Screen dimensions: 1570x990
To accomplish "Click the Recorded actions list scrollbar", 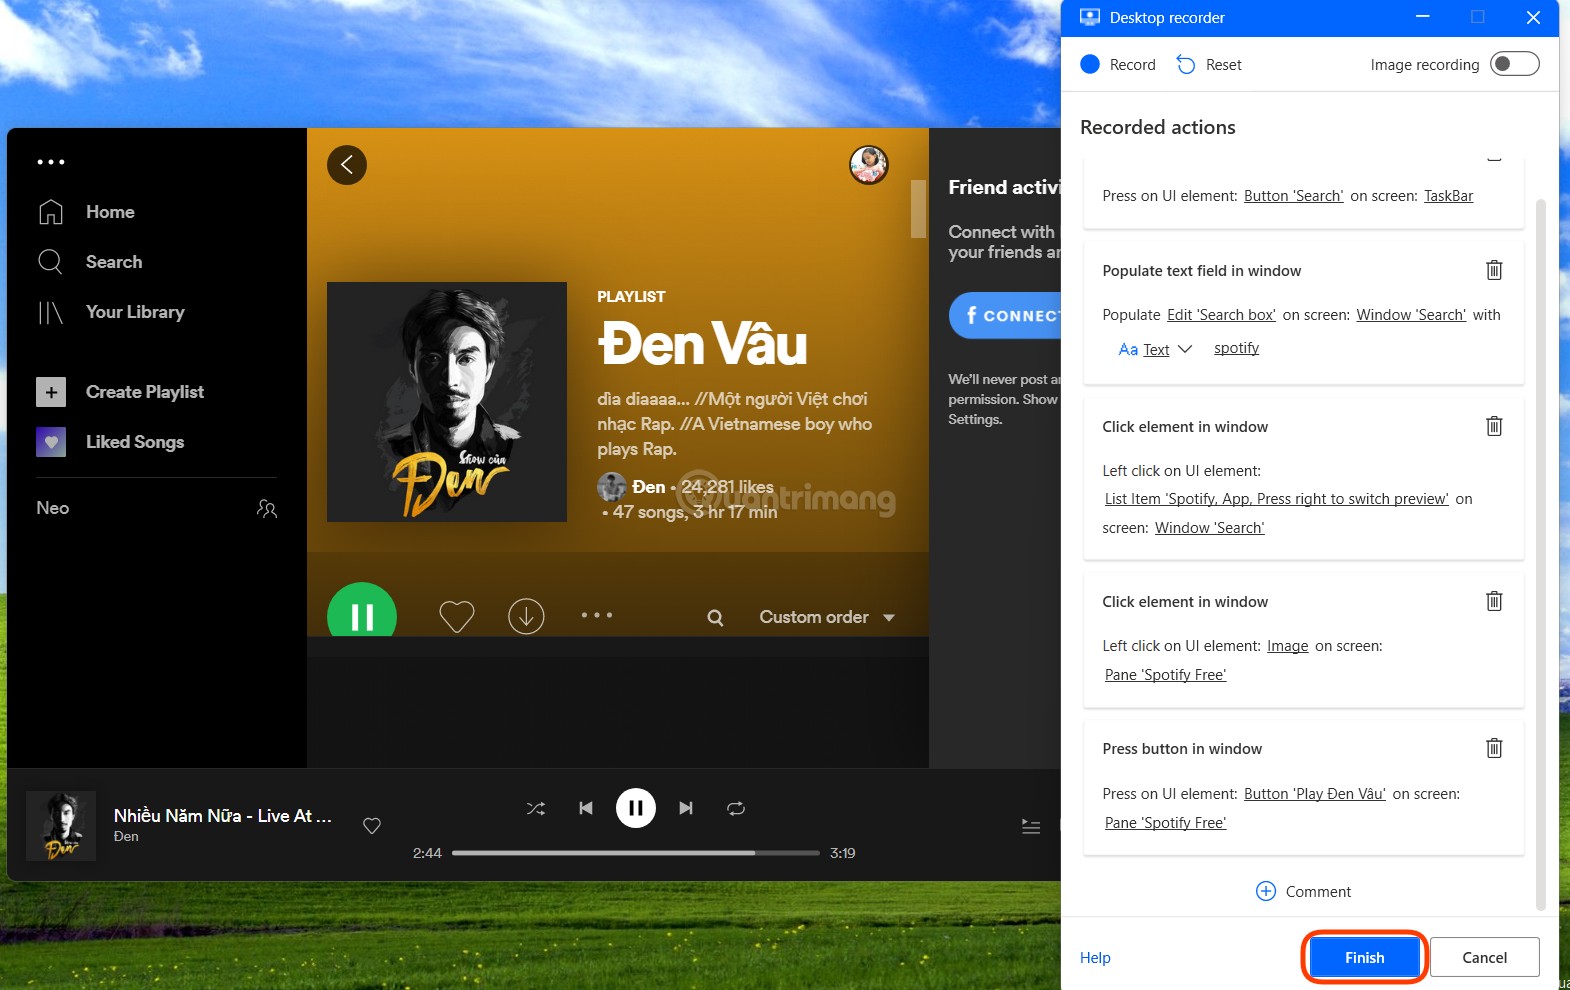I will tap(1540, 555).
